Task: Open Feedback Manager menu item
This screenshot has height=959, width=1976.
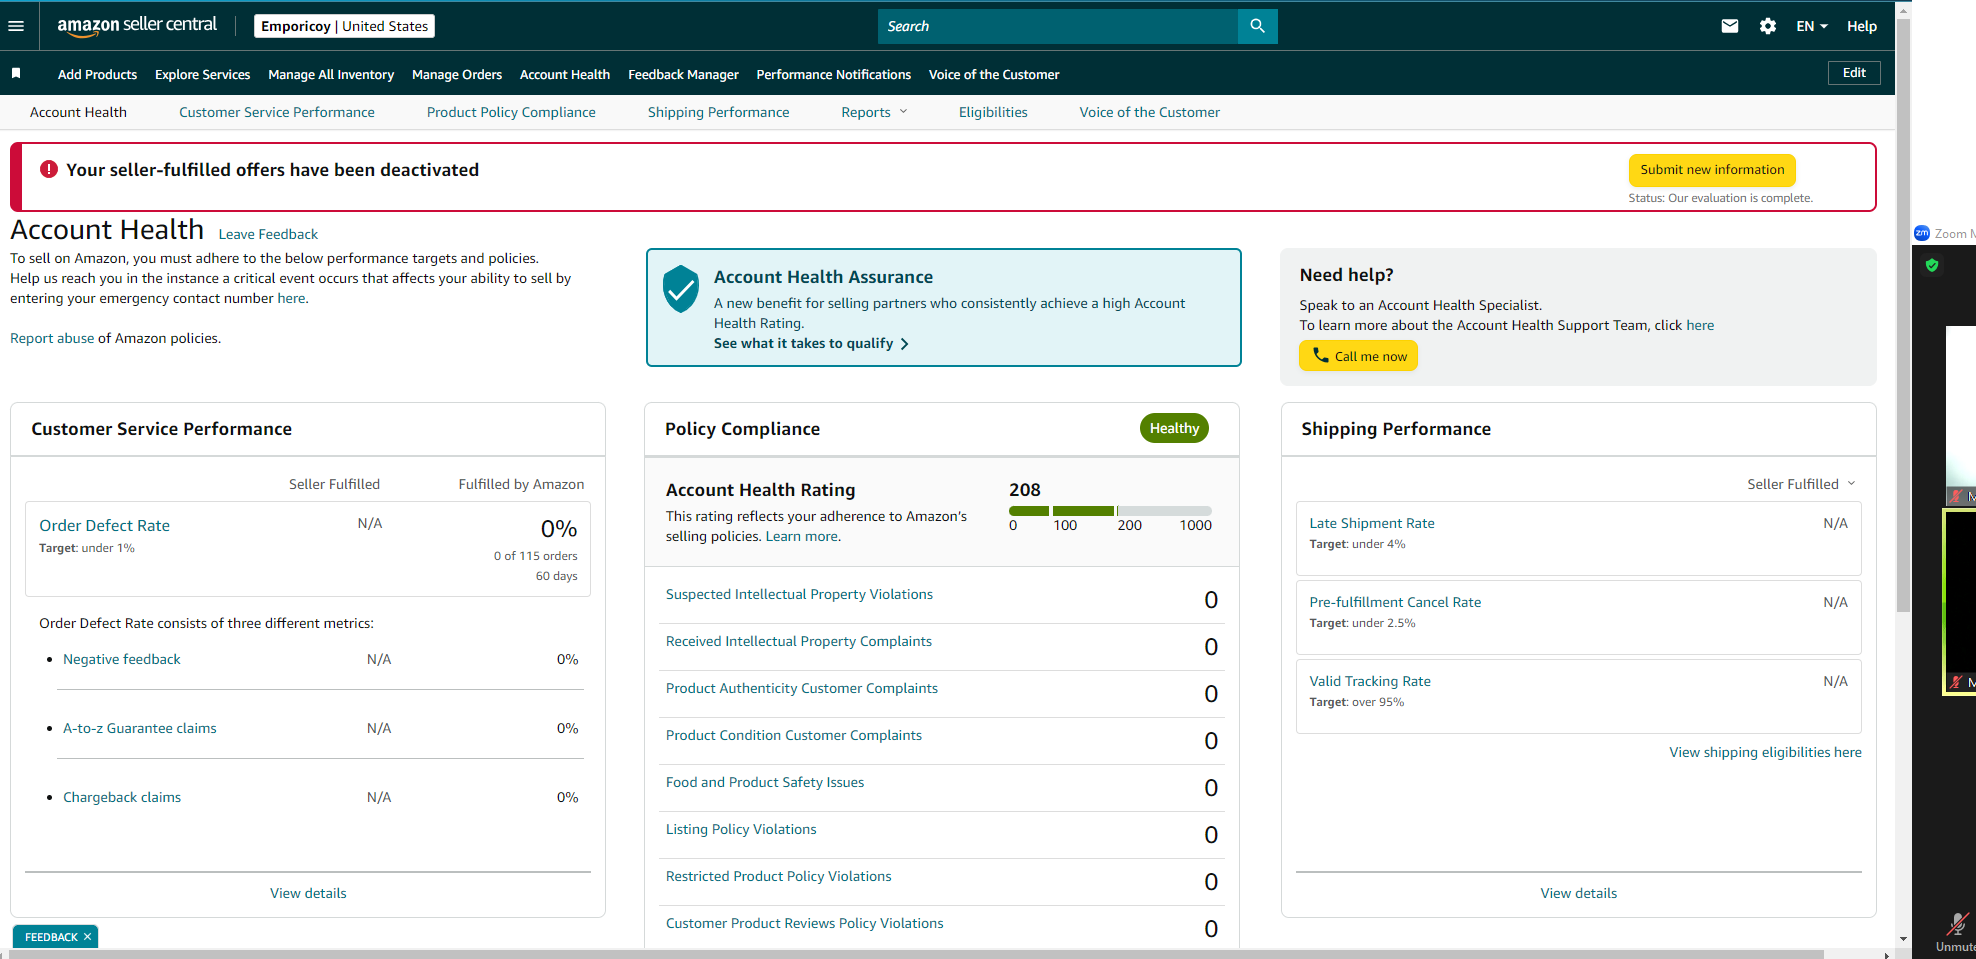Action: pyautogui.click(x=683, y=74)
